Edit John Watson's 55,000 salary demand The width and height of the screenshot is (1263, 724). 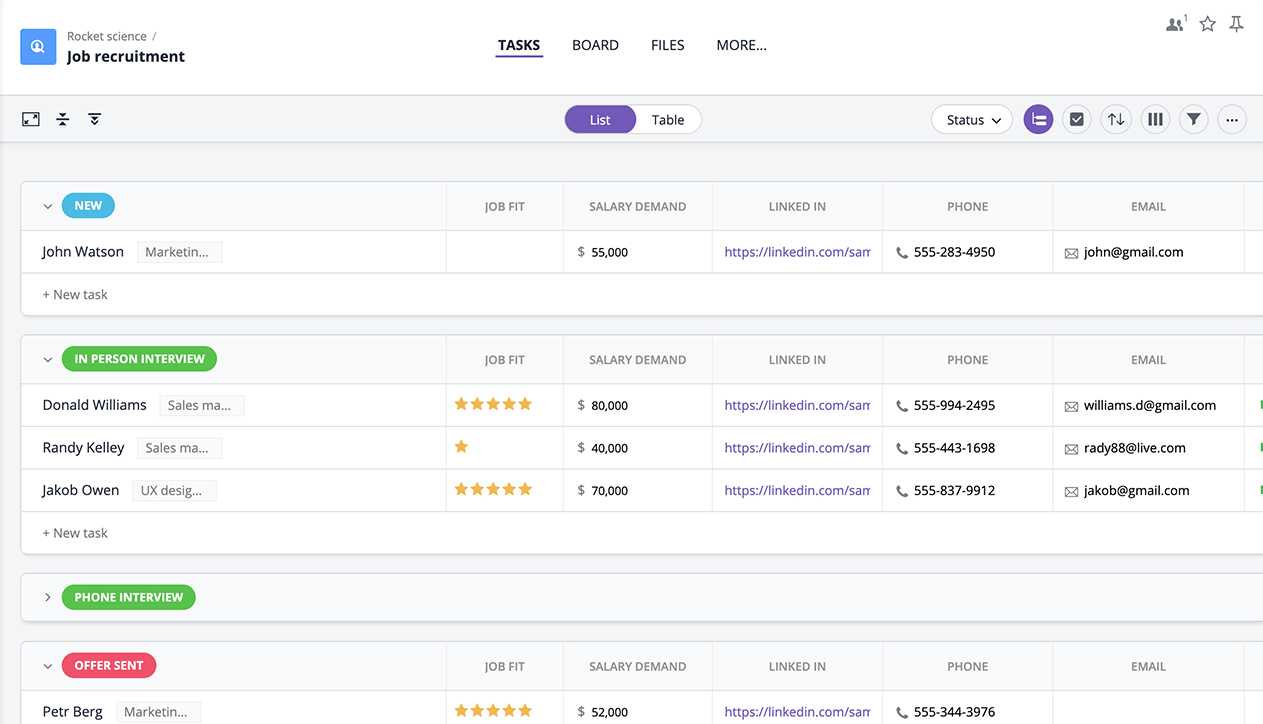[x=609, y=253]
